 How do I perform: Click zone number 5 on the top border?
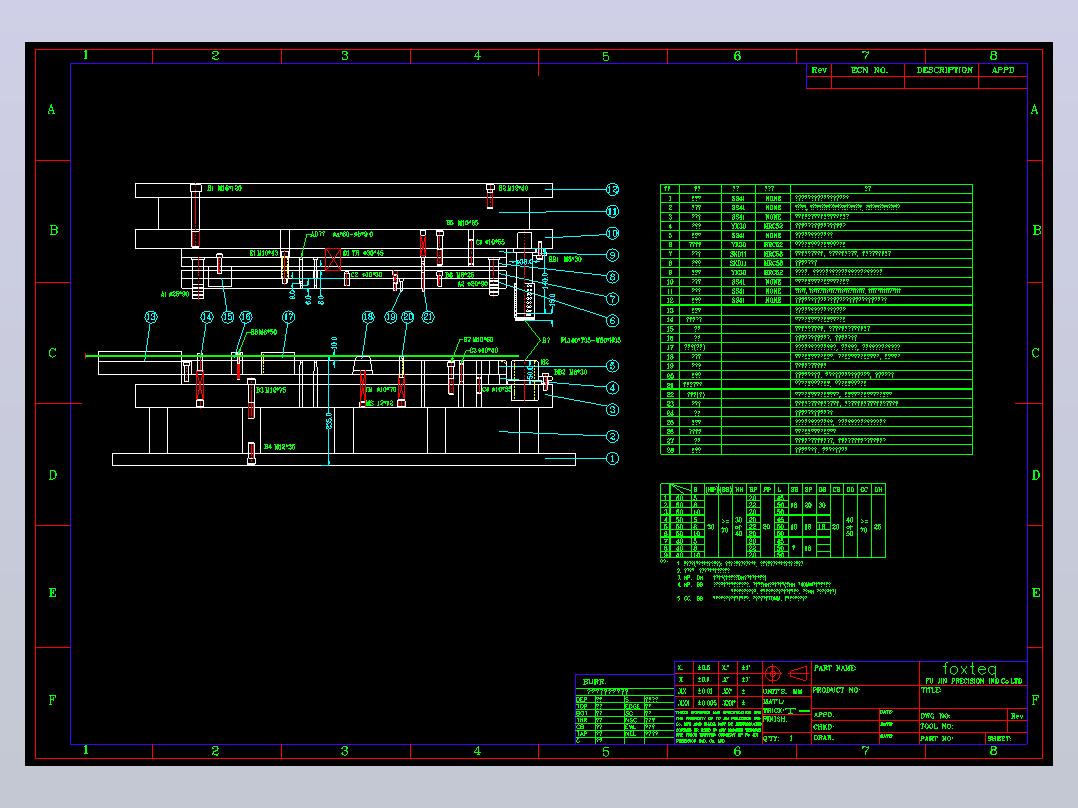tap(606, 56)
